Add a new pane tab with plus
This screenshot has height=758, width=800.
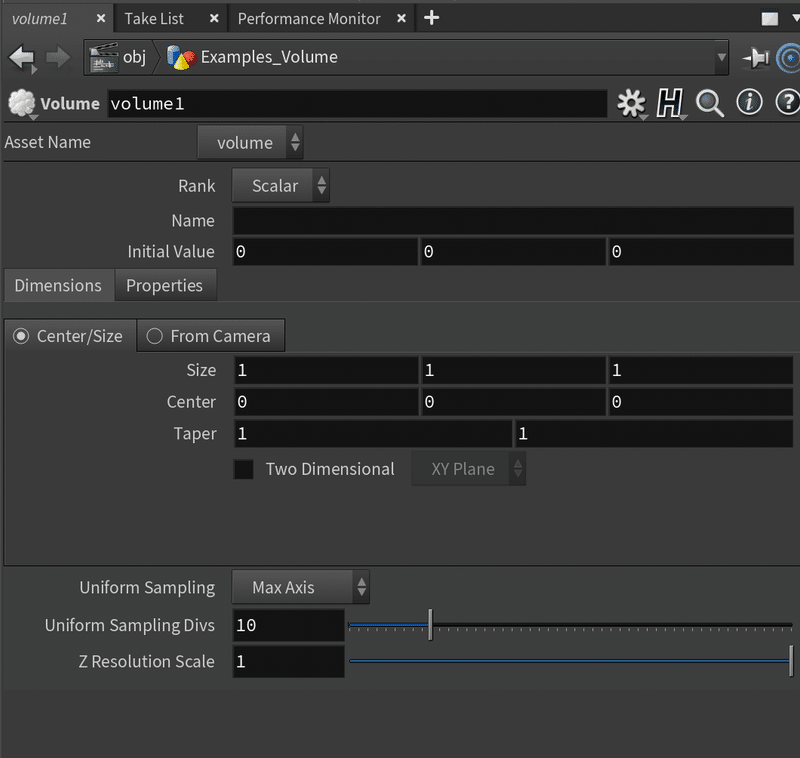click(432, 18)
